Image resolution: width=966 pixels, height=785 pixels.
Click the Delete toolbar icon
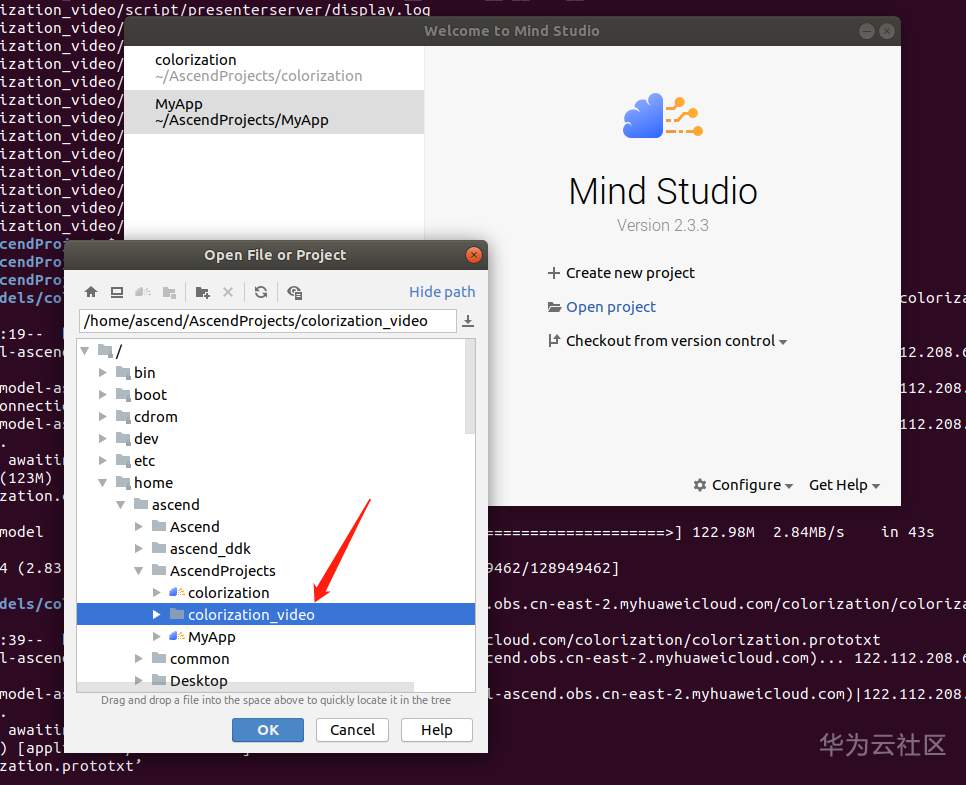click(x=228, y=292)
